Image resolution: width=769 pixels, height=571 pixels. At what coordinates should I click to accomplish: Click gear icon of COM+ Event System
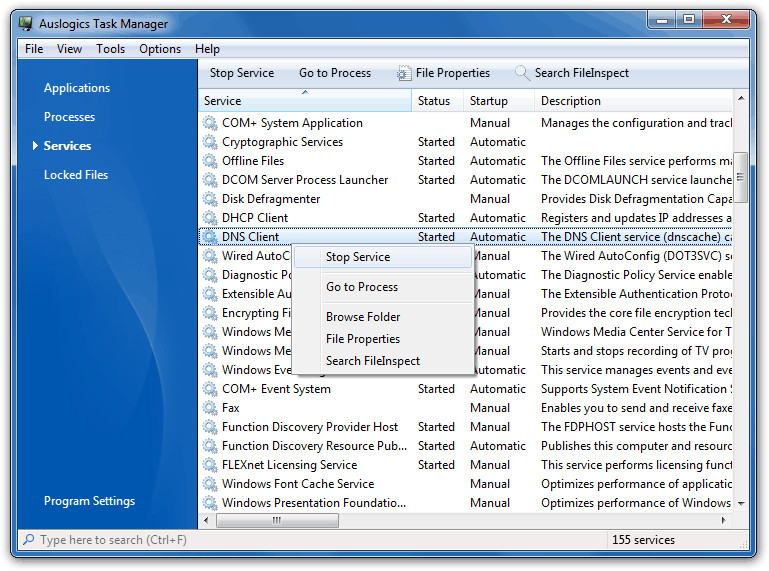point(210,389)
